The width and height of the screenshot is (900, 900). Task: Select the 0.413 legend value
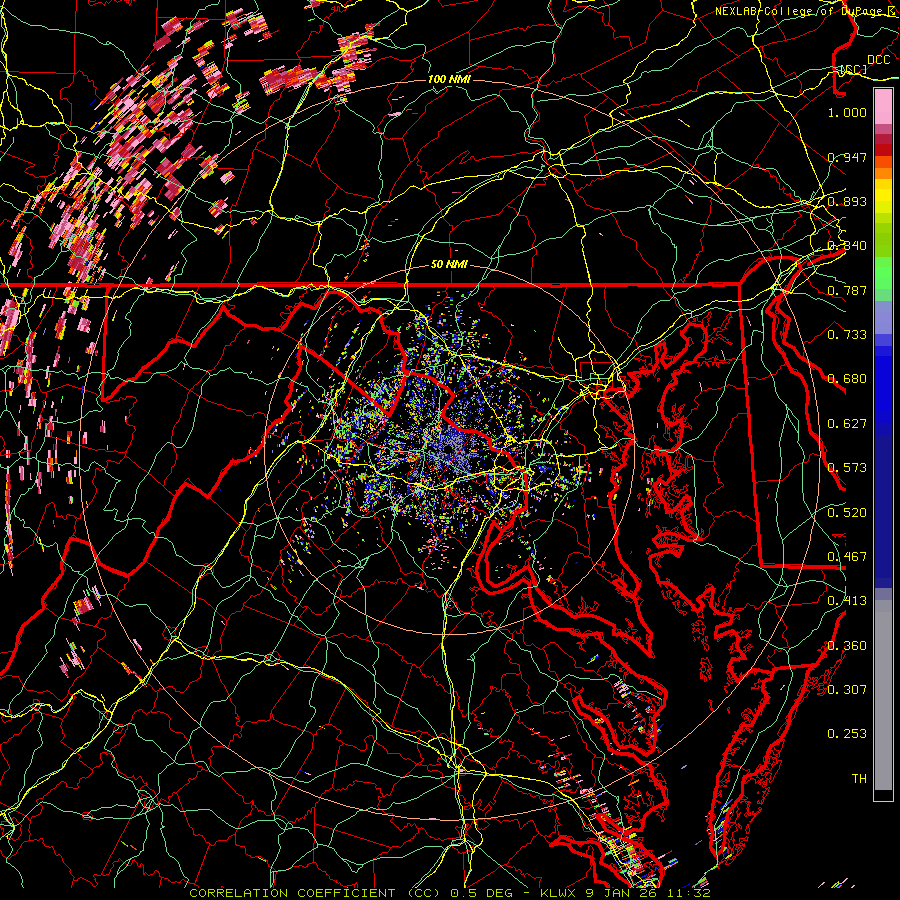pos(847,601)
